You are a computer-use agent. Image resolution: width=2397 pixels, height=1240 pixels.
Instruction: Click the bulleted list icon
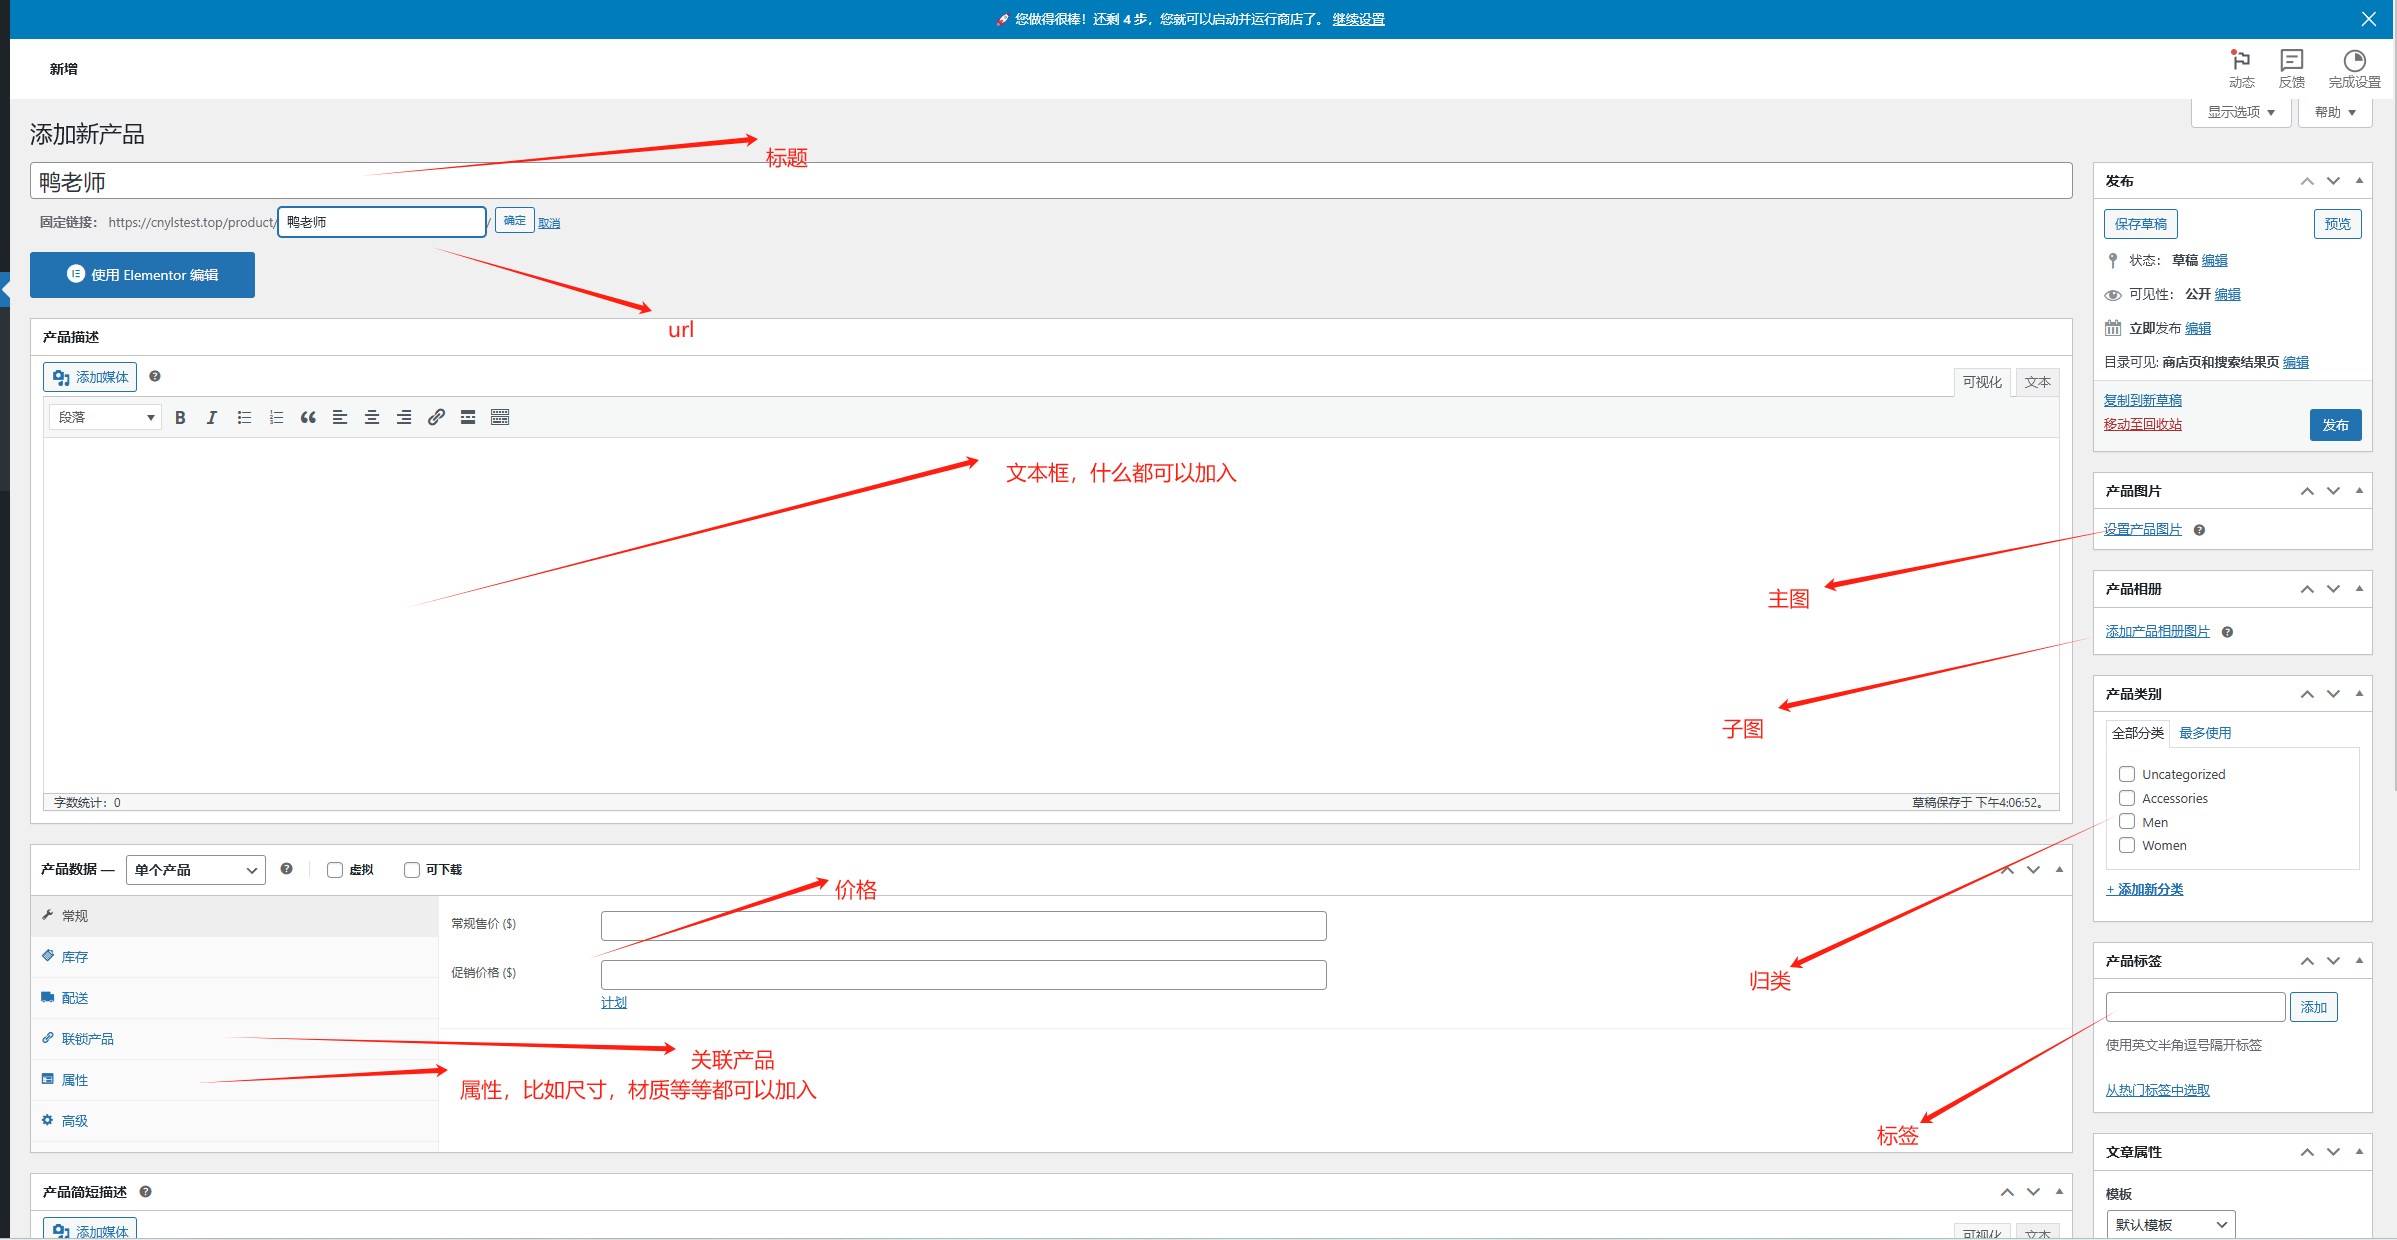point(244,418)
